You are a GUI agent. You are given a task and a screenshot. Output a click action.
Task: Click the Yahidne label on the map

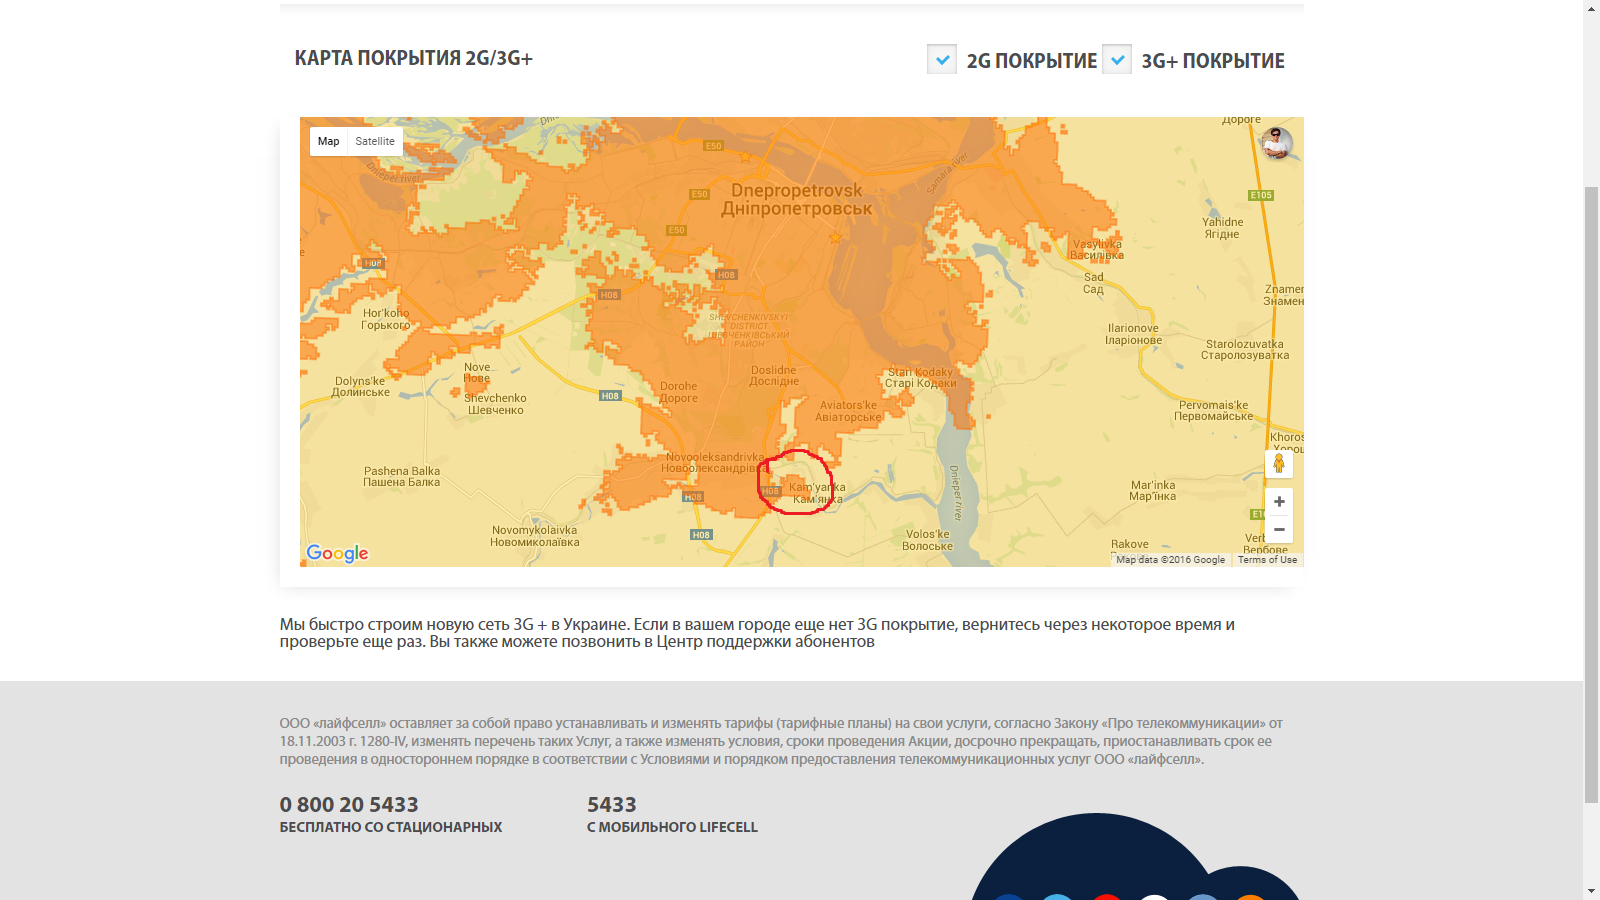tap(1222, 228)
